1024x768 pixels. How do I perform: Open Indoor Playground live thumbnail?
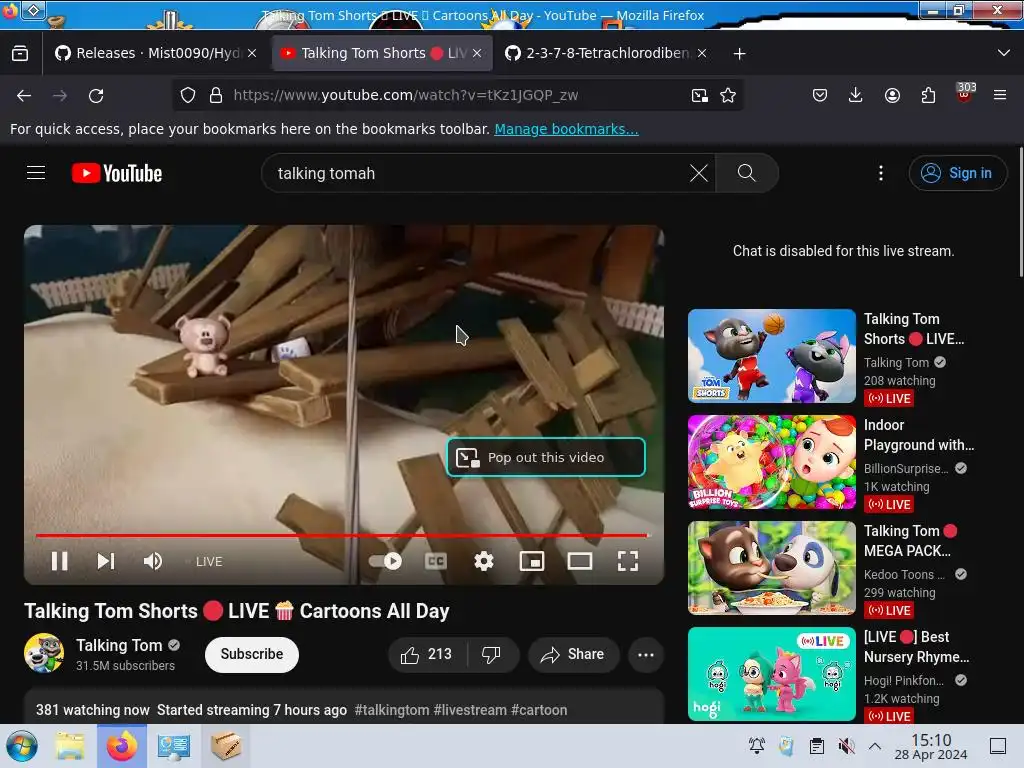[x=772, y=462]
